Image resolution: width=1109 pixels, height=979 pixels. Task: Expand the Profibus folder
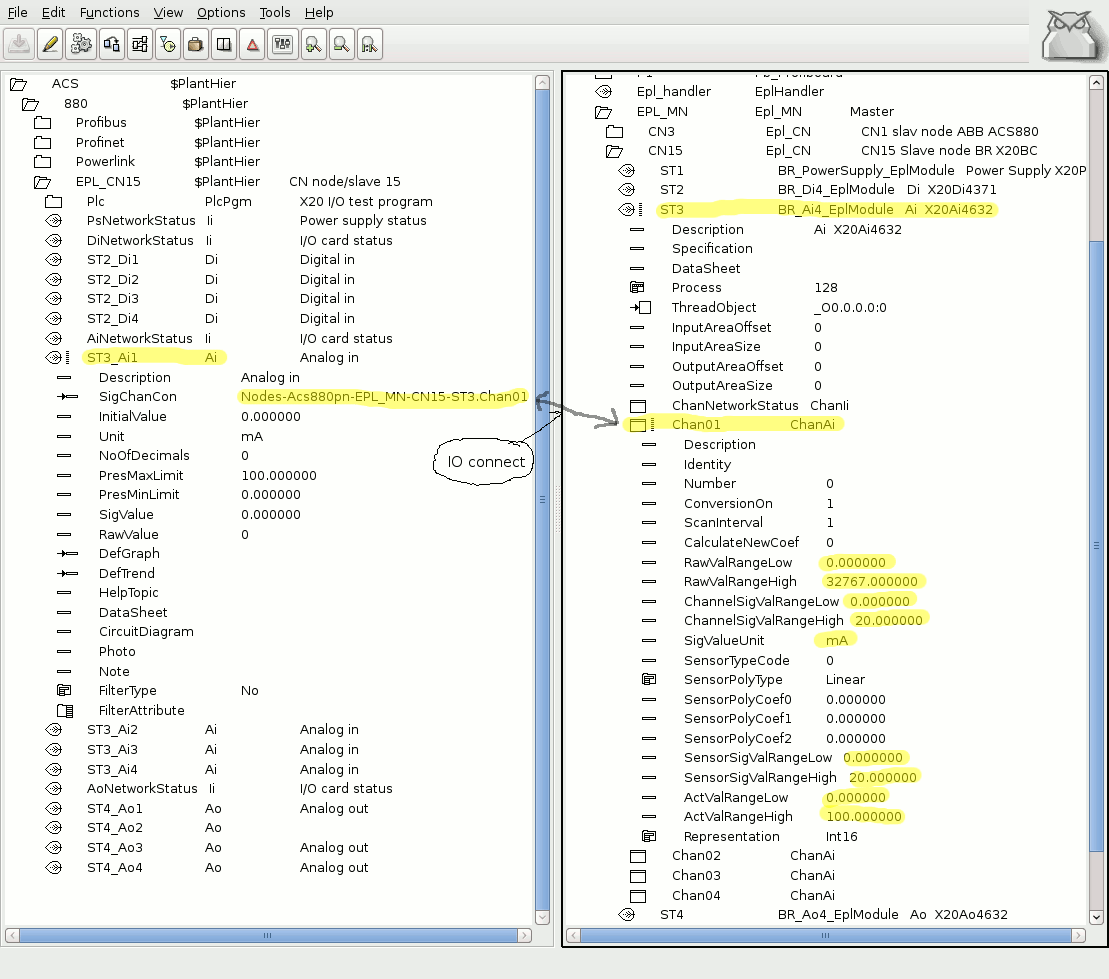[x=42, y=122]
